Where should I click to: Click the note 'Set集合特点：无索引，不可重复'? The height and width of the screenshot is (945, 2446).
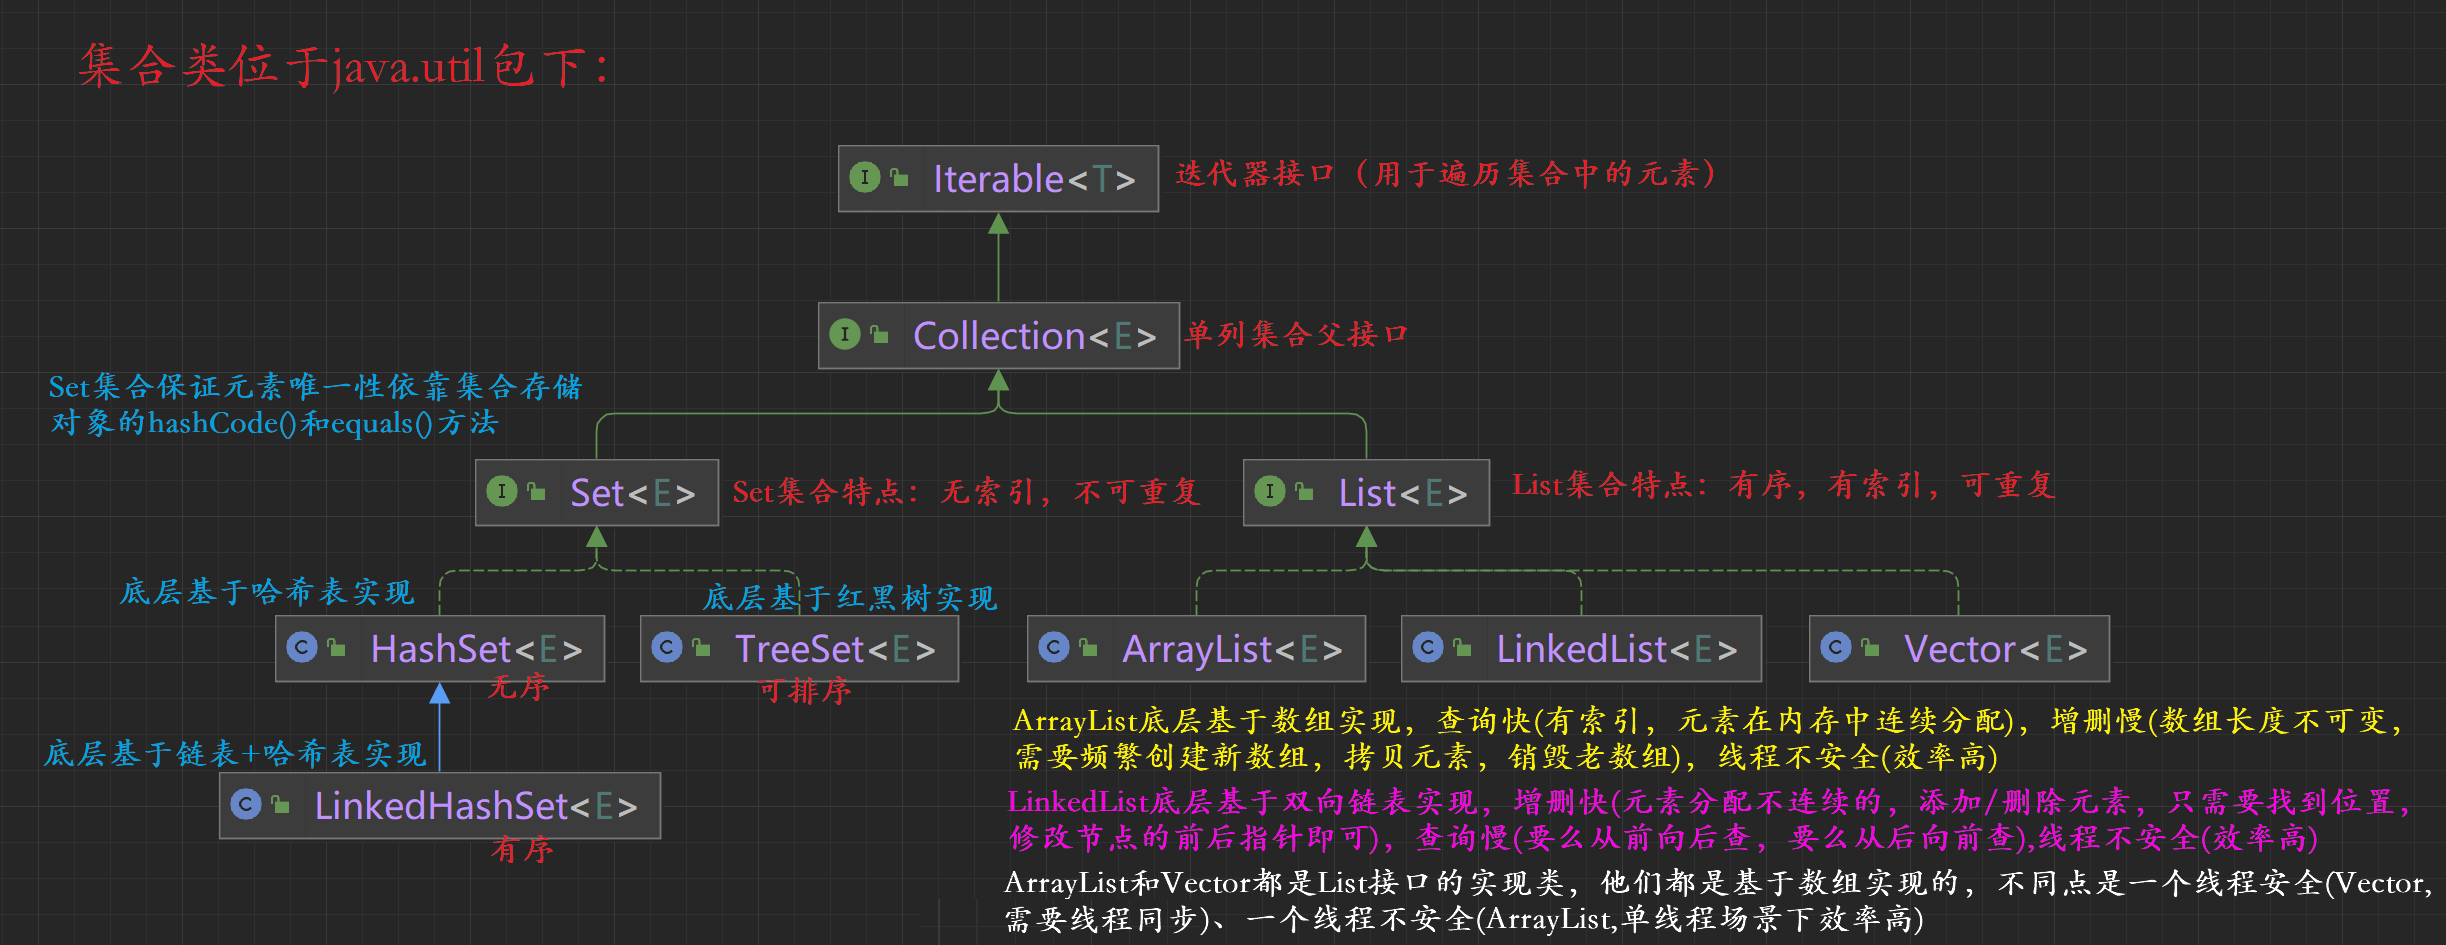point(966,492)
